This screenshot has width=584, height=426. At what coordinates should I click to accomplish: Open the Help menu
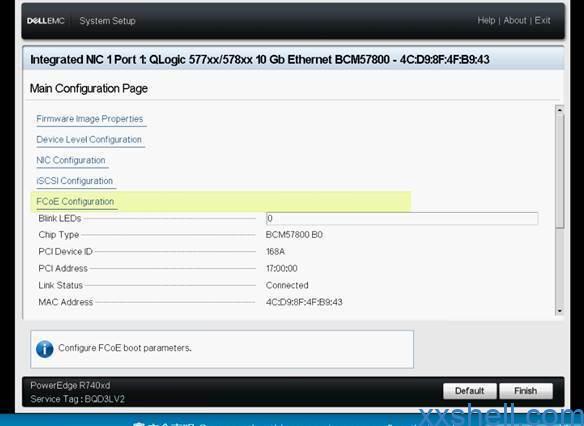(x=486, y=20)
